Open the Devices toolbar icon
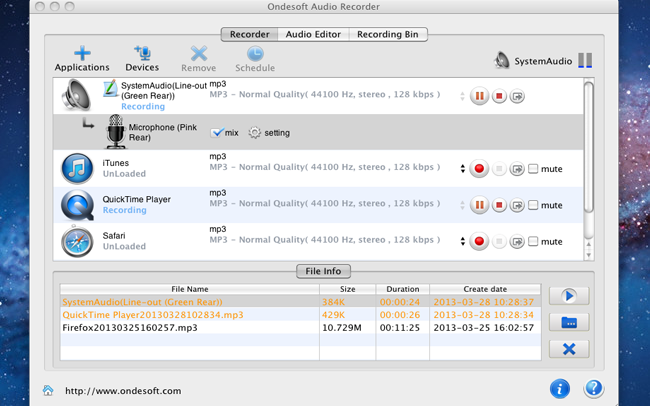The width and height of the screenshot is (650, 406). coord(142,53)
